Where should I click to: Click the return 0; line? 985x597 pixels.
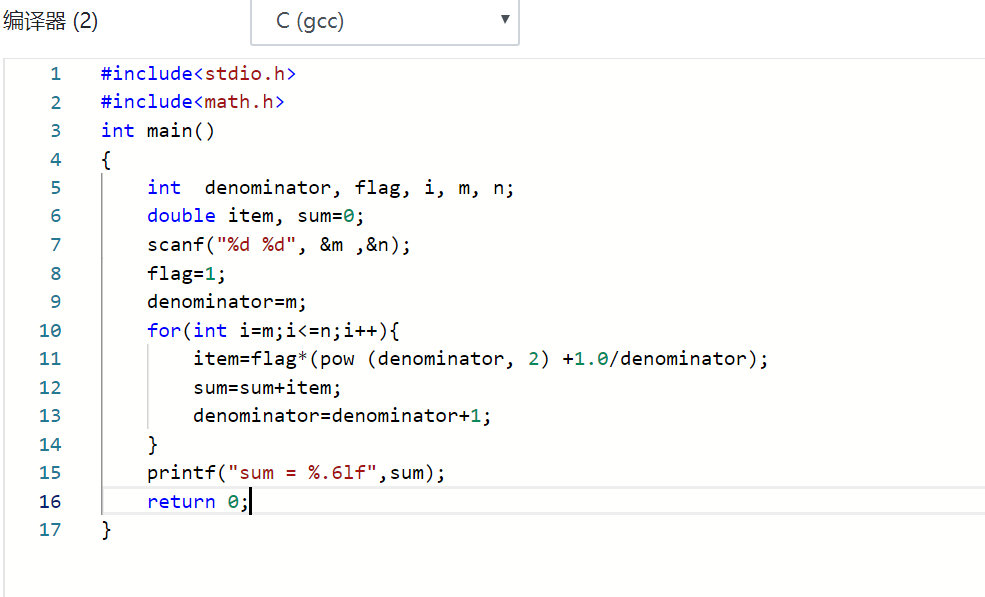point(198,501)
